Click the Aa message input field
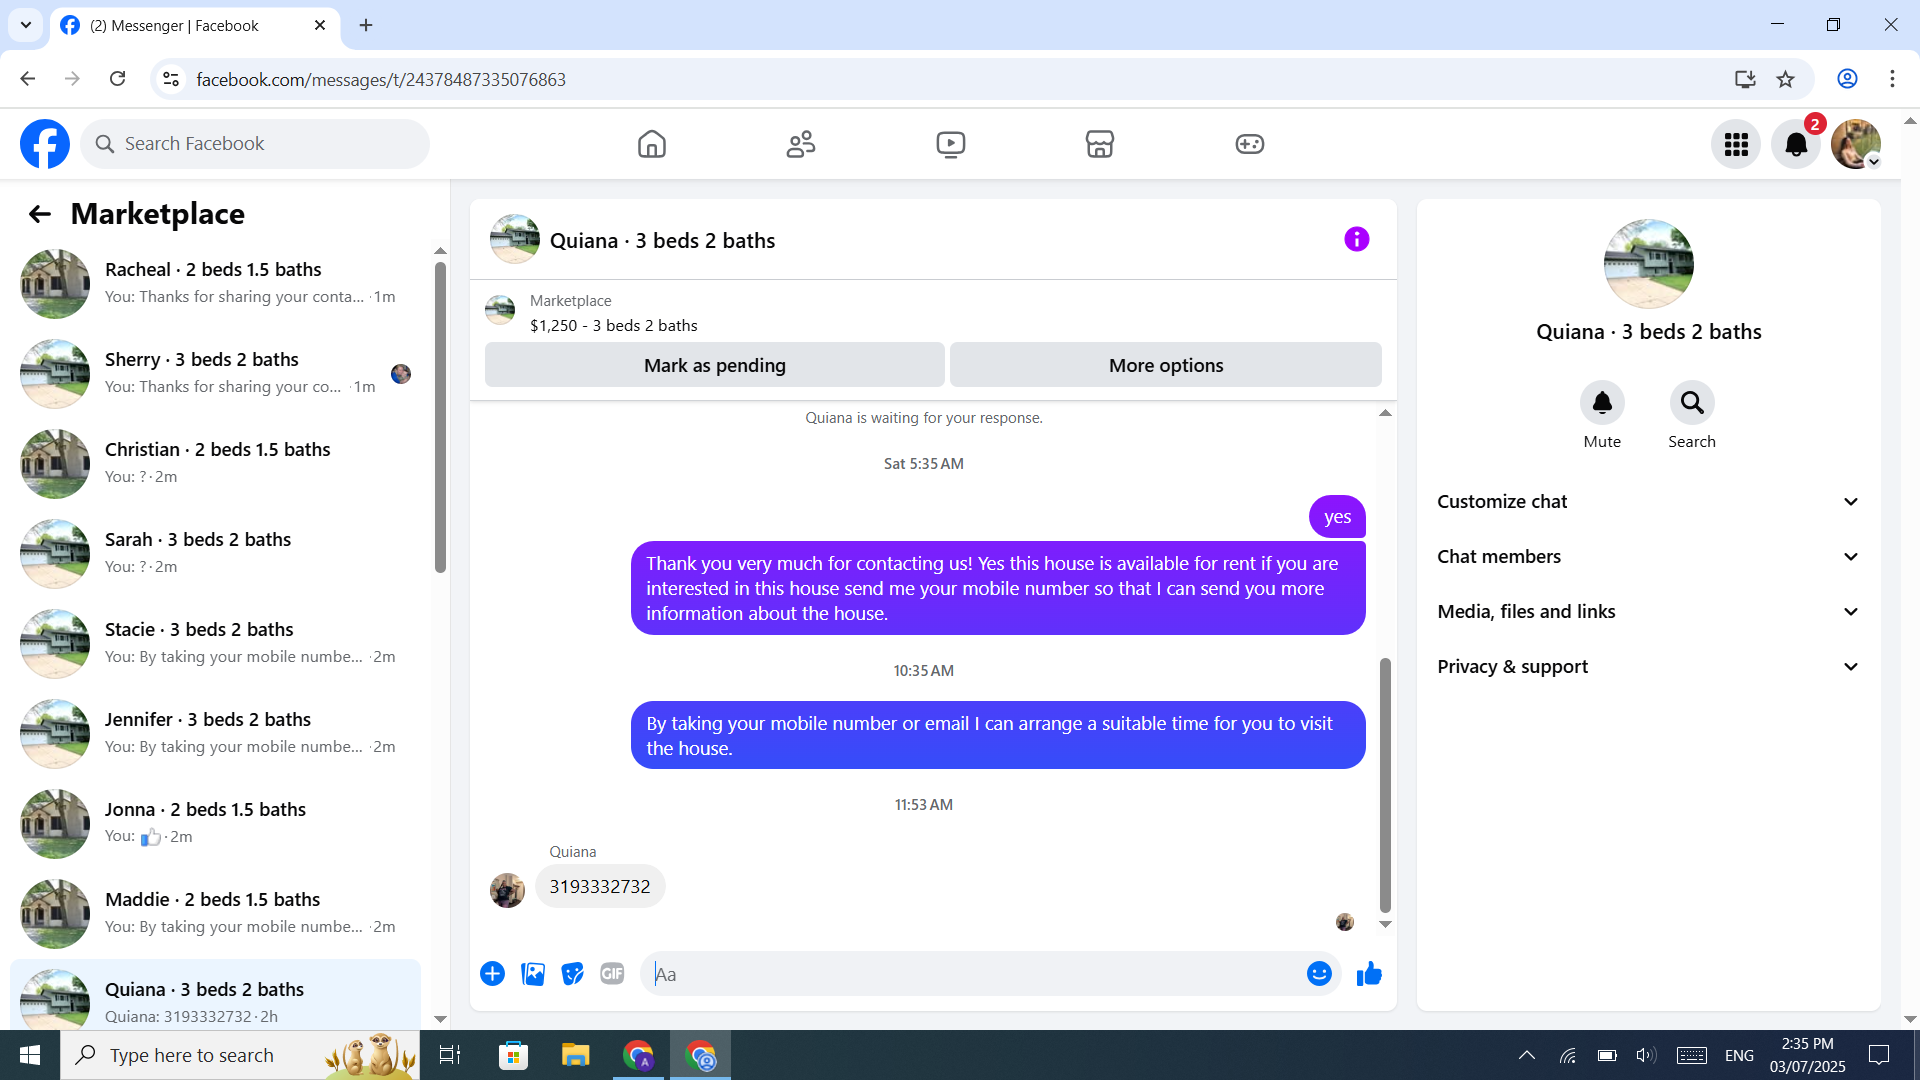 pyautogui.click(x=975, y=974)
